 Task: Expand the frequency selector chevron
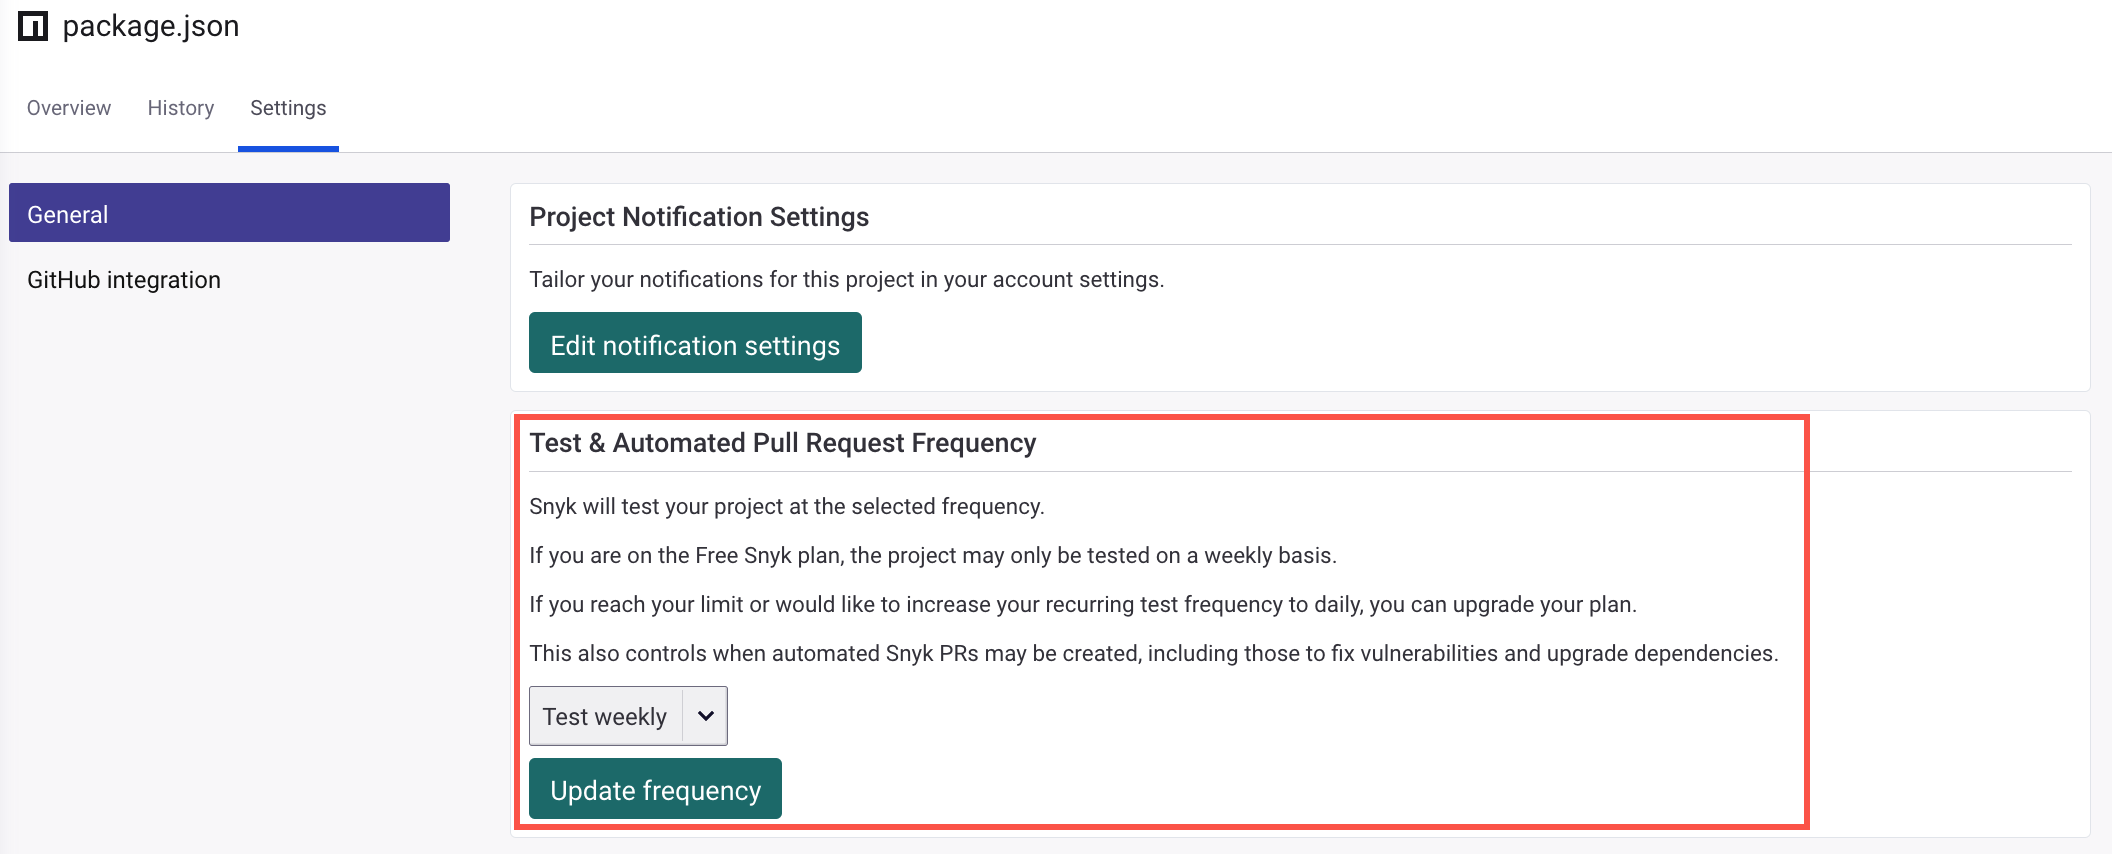pos(705,715)
